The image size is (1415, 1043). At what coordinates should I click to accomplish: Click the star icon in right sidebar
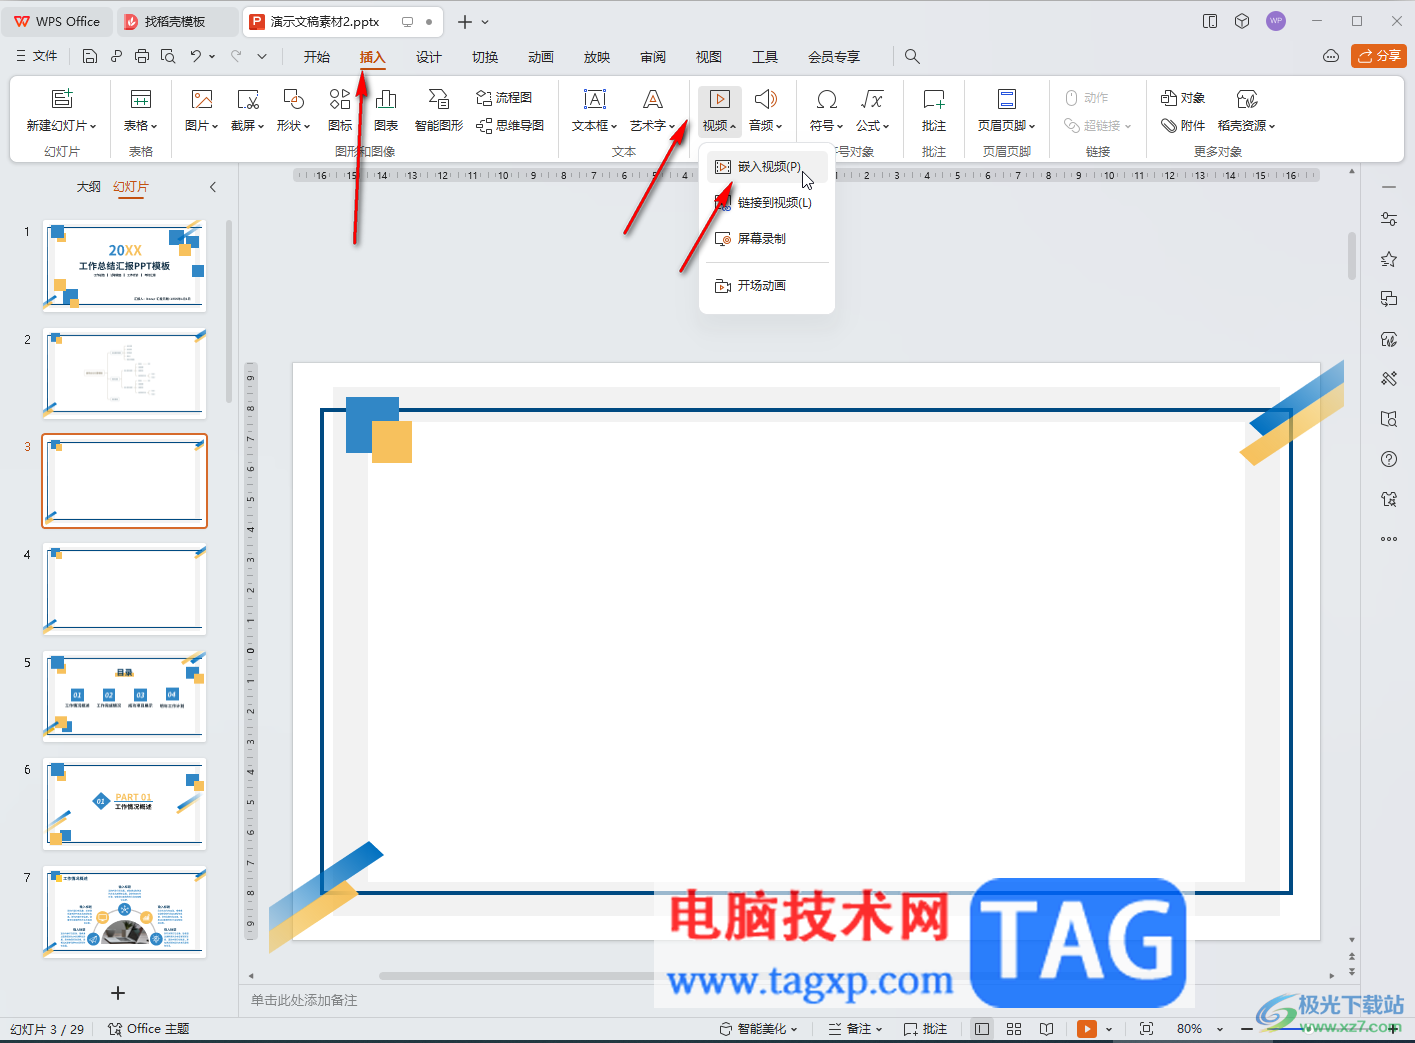(1389, 259)
